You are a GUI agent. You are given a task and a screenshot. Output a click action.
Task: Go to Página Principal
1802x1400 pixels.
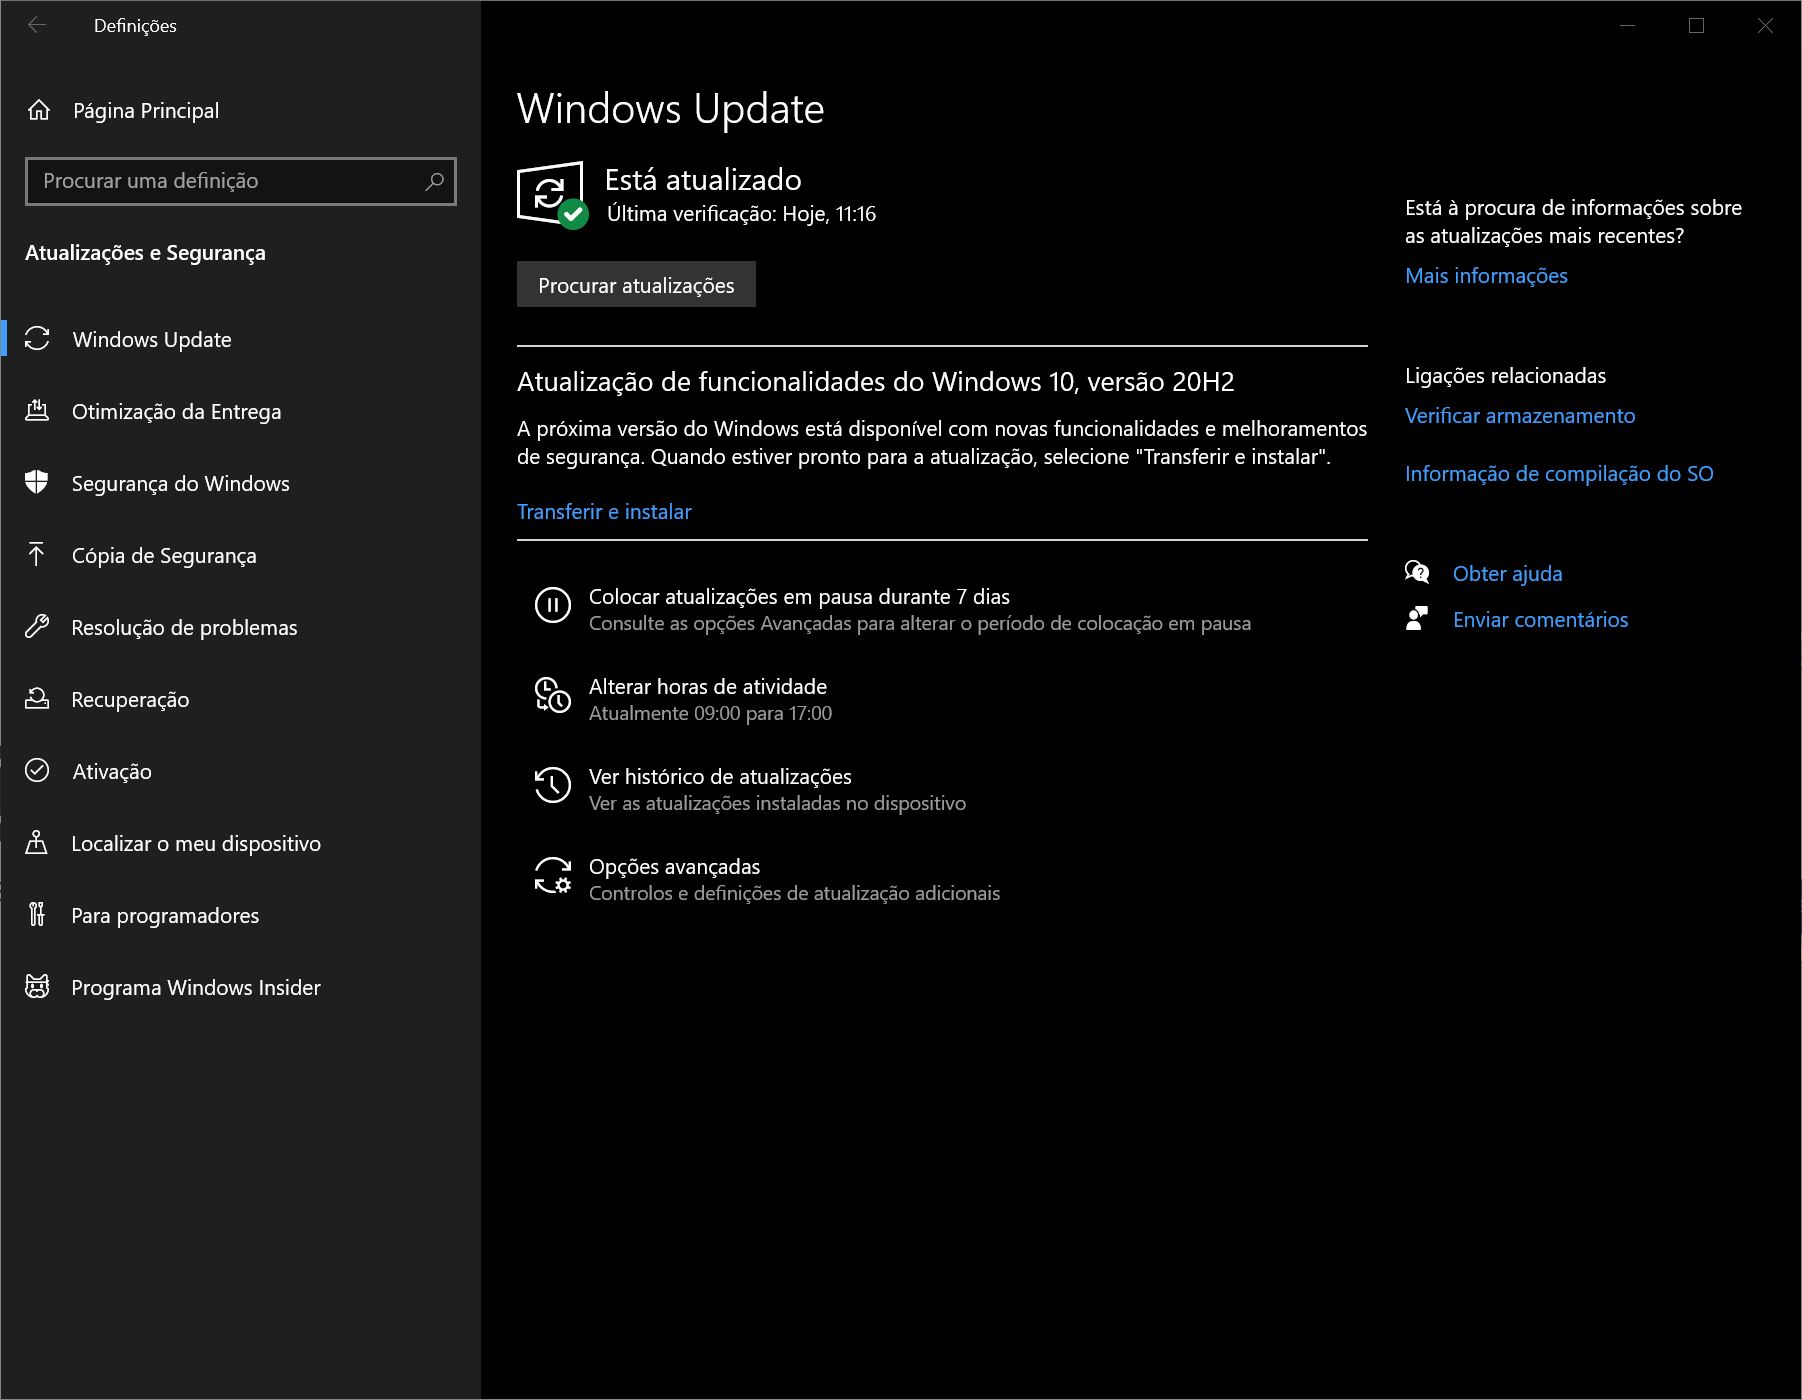point(240,111)
